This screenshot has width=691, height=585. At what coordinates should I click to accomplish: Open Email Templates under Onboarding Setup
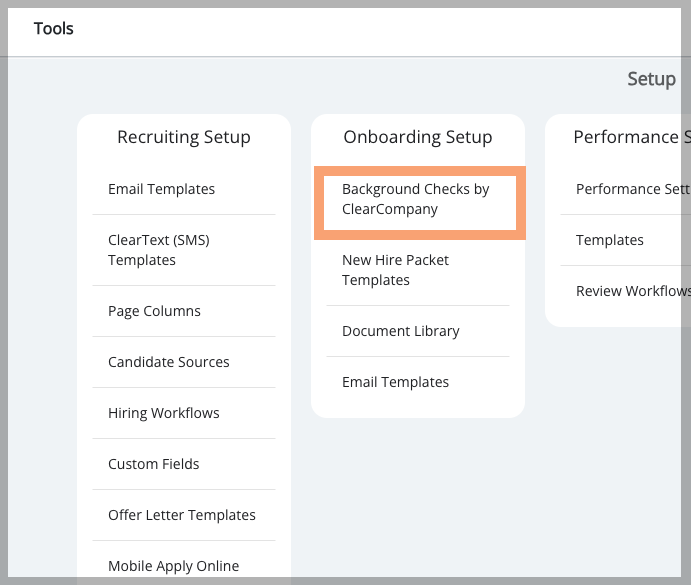coord(395,382)
